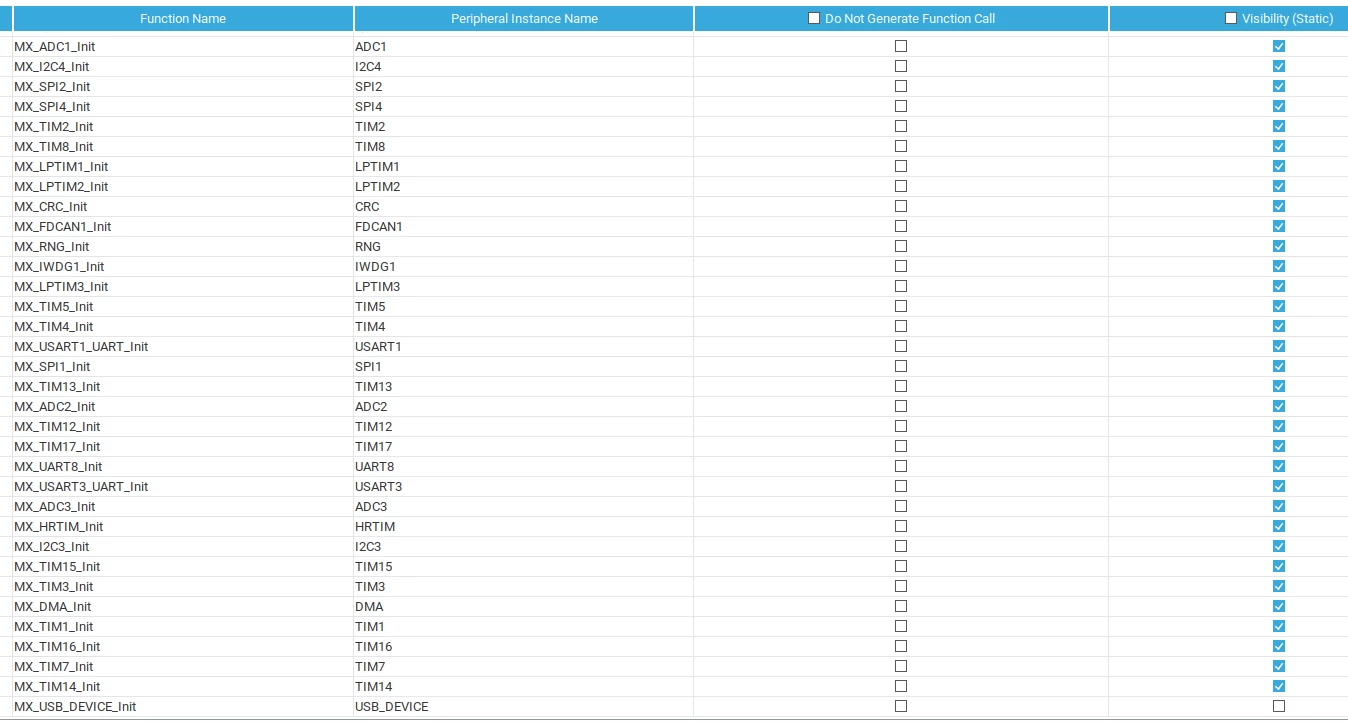Uncheck static visibility for MX_CRC_Init
Screen dimensions: 1348x722
(x=1279, y=206)
